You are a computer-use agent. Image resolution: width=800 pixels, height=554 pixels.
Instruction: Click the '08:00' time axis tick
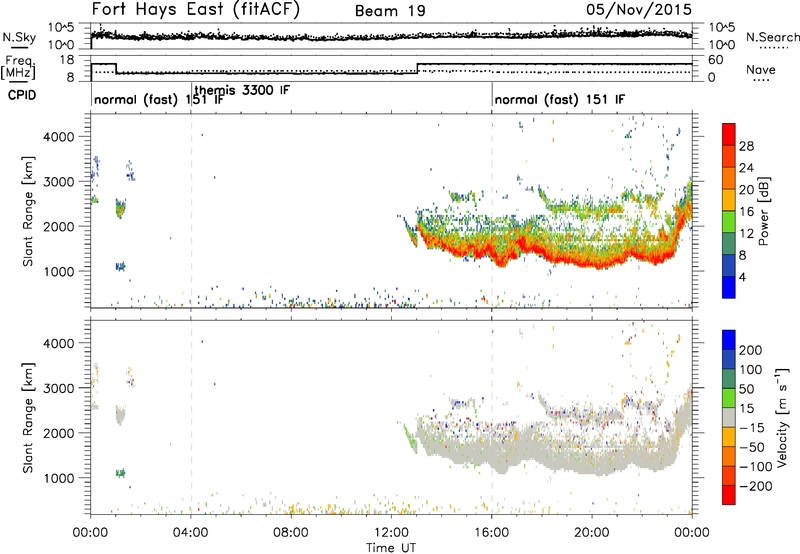[291, 533]
